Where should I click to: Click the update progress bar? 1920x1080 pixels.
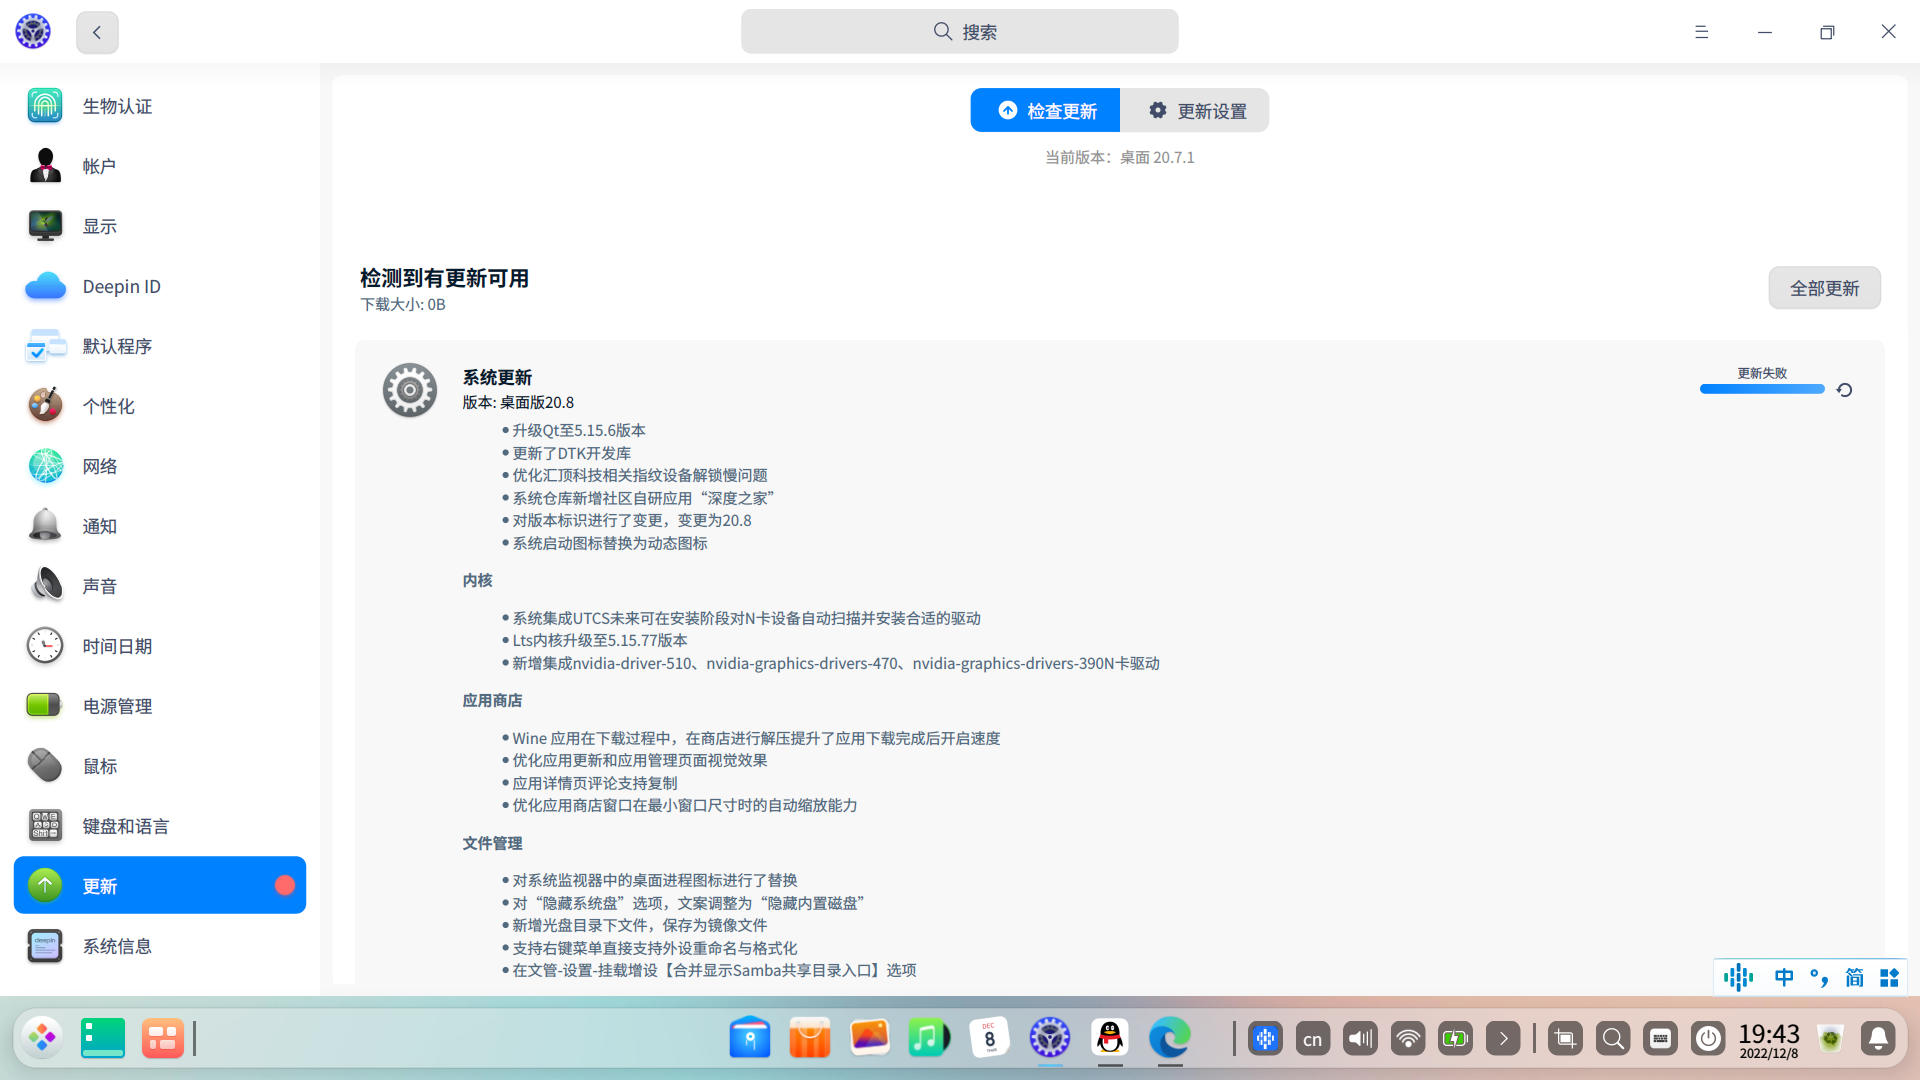tap(1762, 389)
